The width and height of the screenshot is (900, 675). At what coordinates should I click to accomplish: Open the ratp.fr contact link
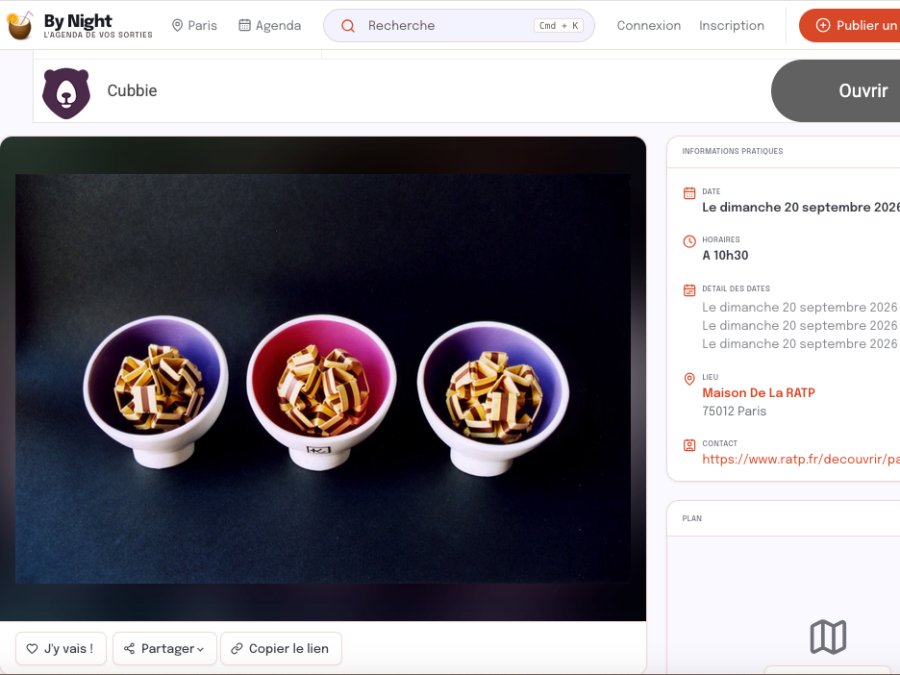[x=801, y=459]
